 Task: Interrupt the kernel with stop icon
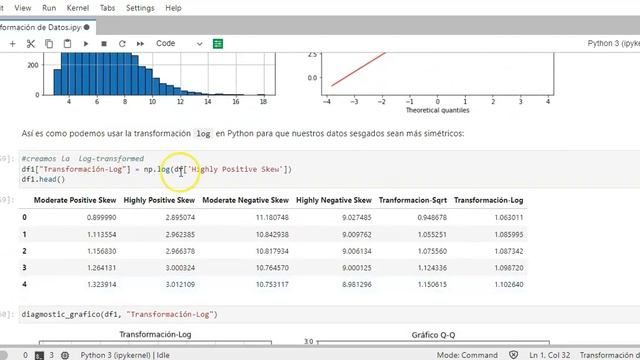104,44
